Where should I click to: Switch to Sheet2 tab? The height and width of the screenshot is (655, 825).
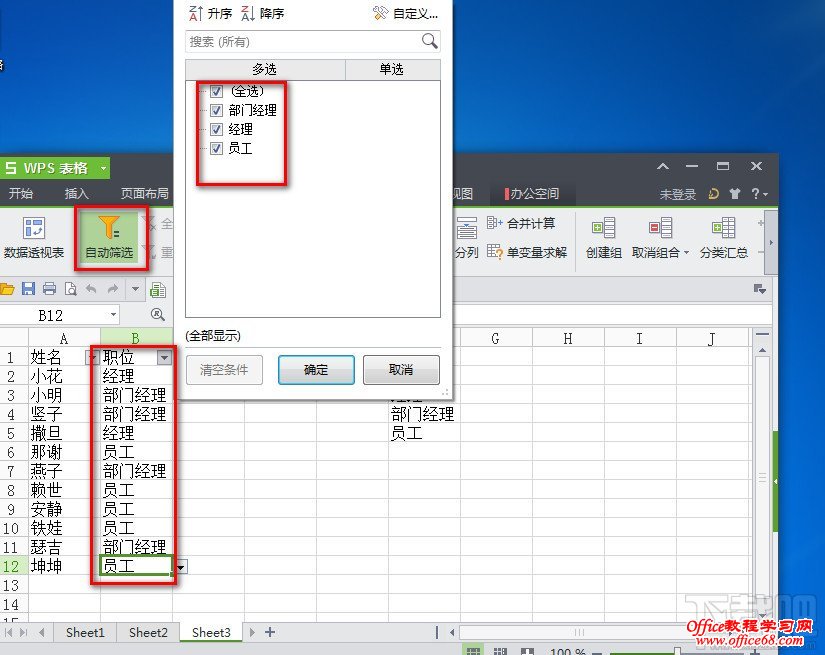coord(148,632)
